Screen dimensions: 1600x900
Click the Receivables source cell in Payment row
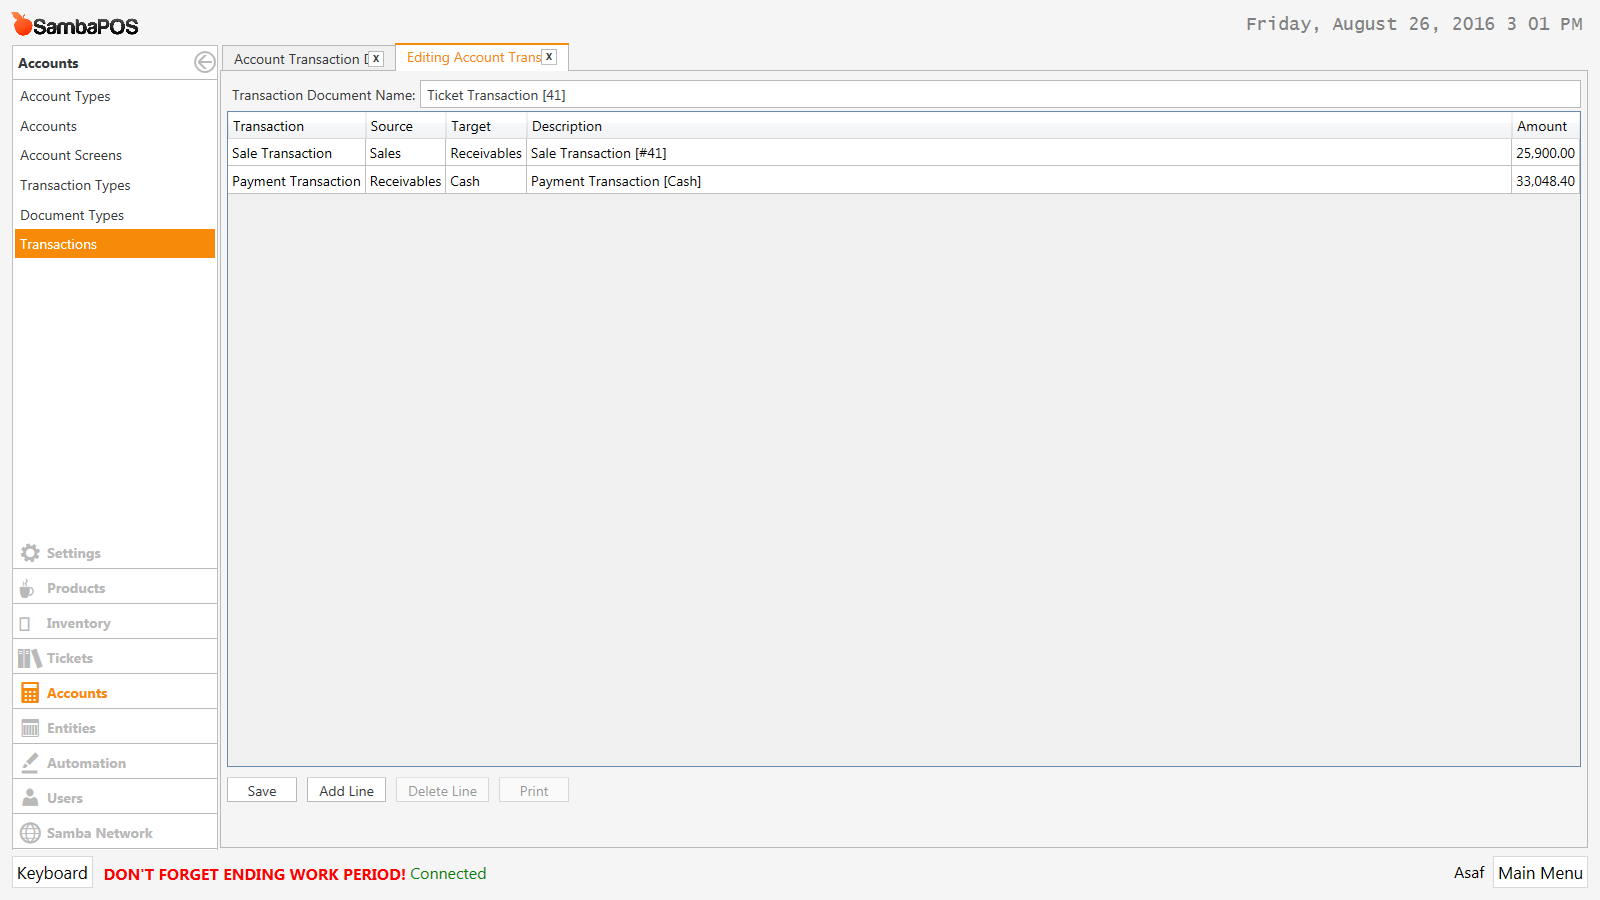point(406,181)
